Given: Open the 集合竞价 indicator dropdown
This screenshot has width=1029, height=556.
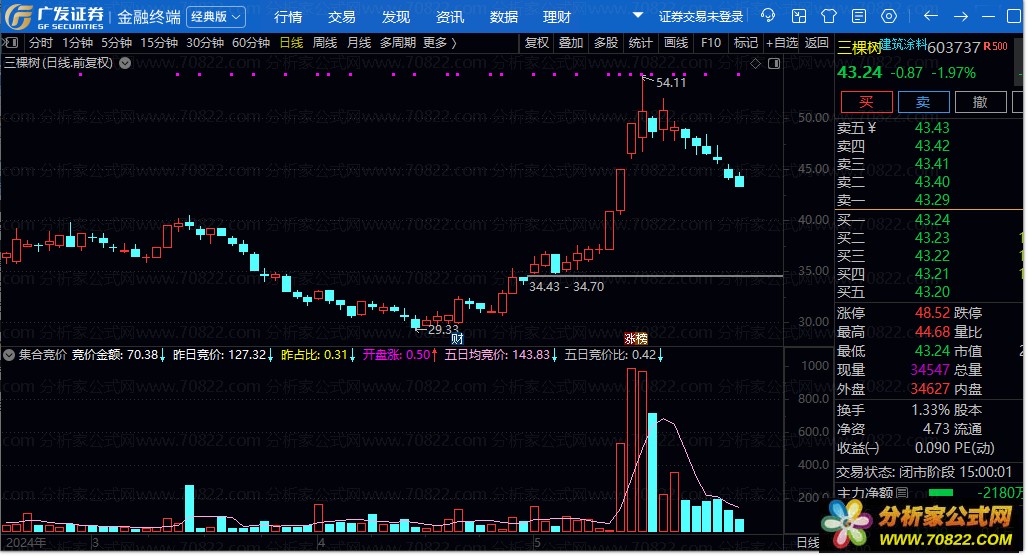Looking at the screenshot, I should click(x=9, y=355).
